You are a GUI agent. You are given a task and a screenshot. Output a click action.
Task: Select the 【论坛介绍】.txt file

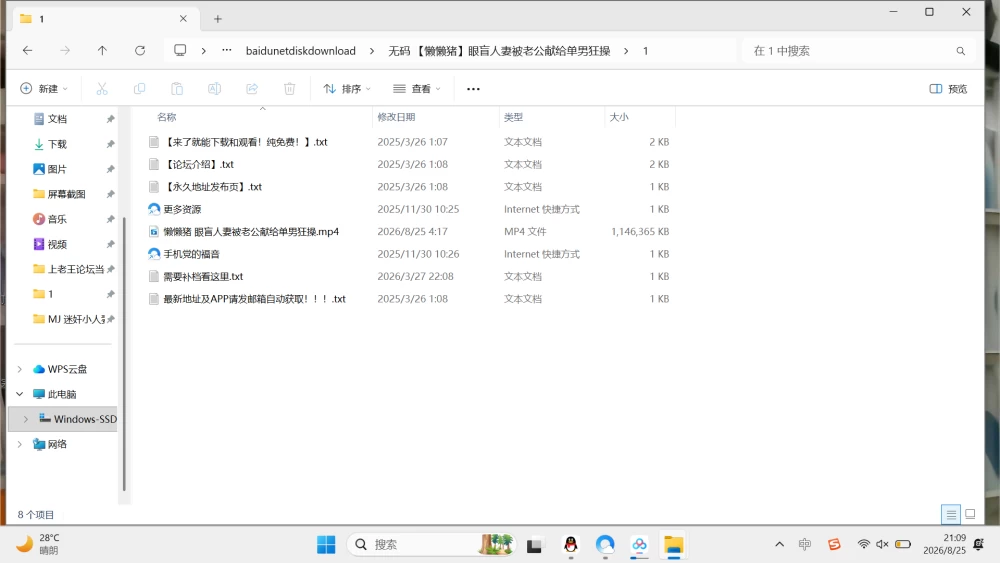(x=200, y=165)
